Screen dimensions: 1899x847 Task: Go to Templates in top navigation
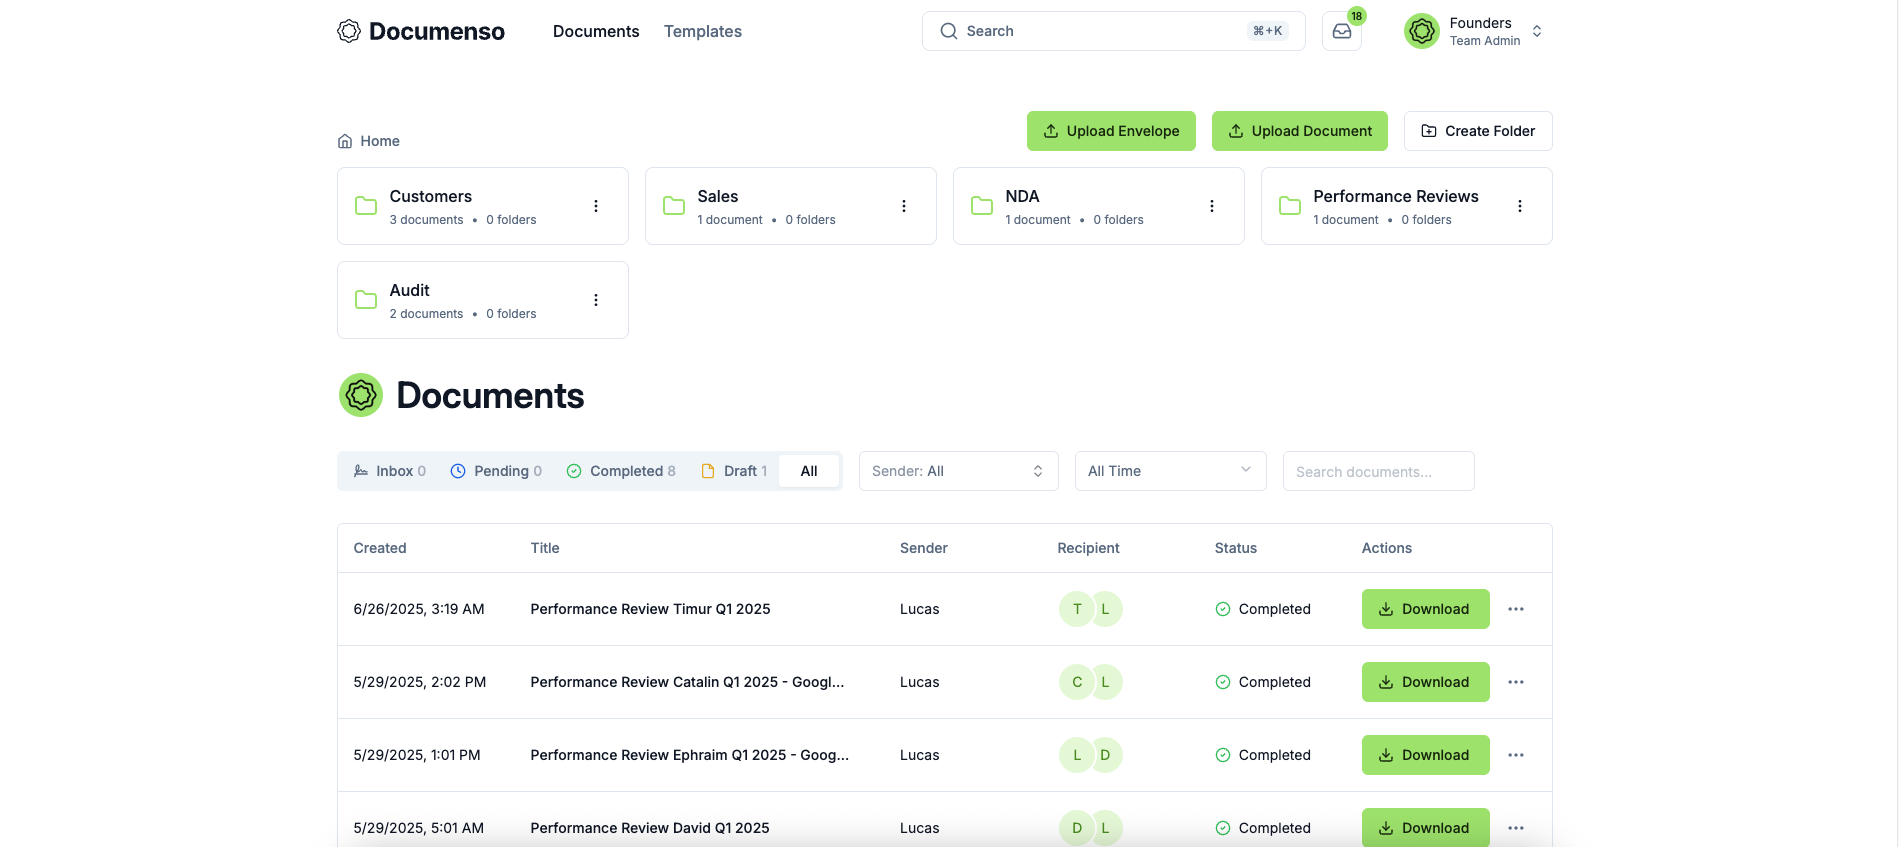click(703, 31)
